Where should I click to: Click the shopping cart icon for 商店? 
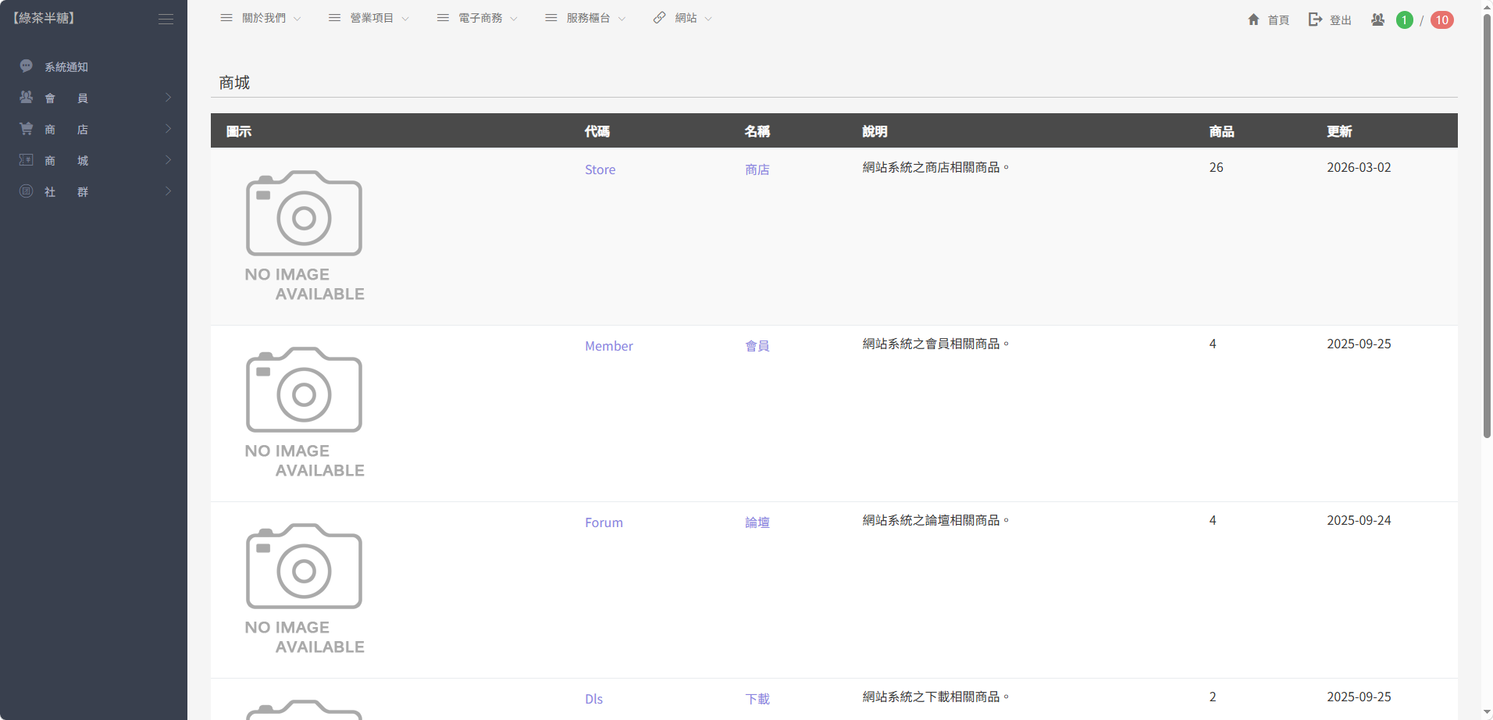[26, 129]
